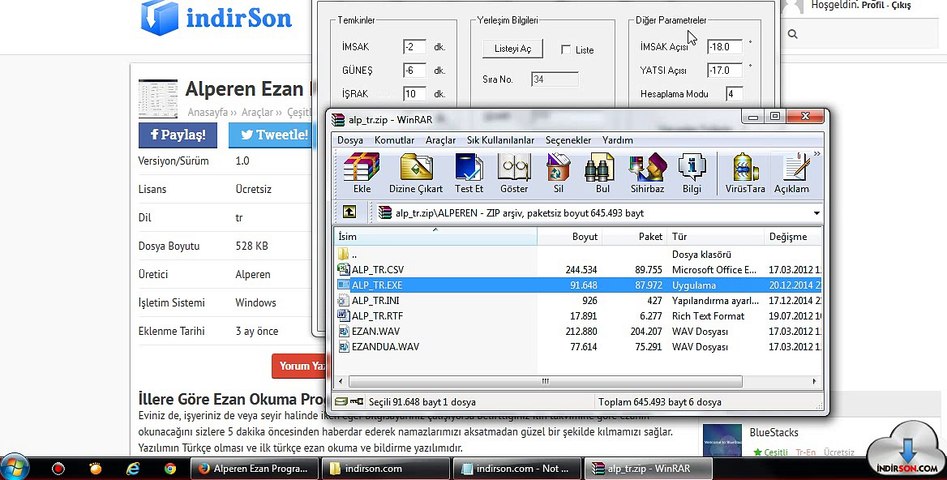Click the YATSI Açısı input field
This screenshot has width=947, height=480.
[725, 70]
